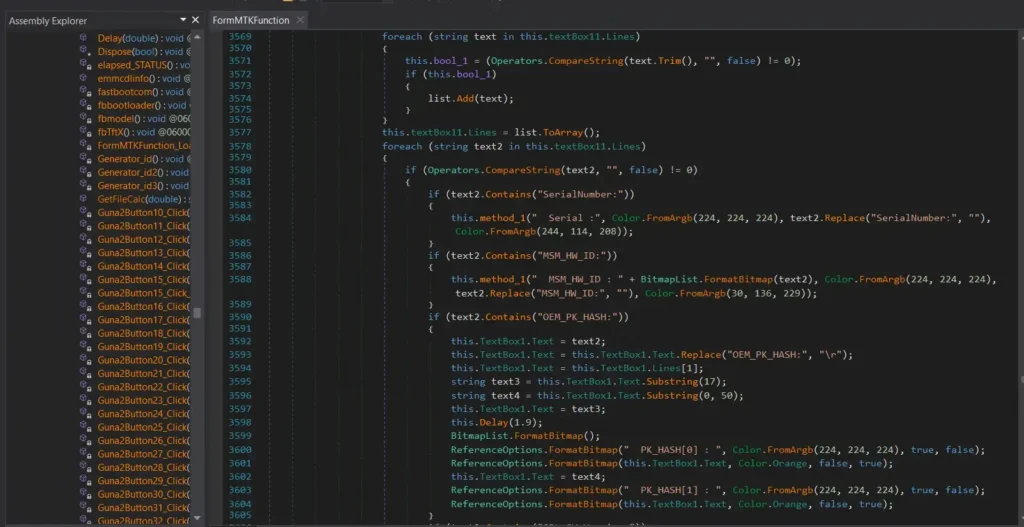
Task: Select Guna2Button30_Click in the tree
Action: pyautogui.click(x=143, y=494)
